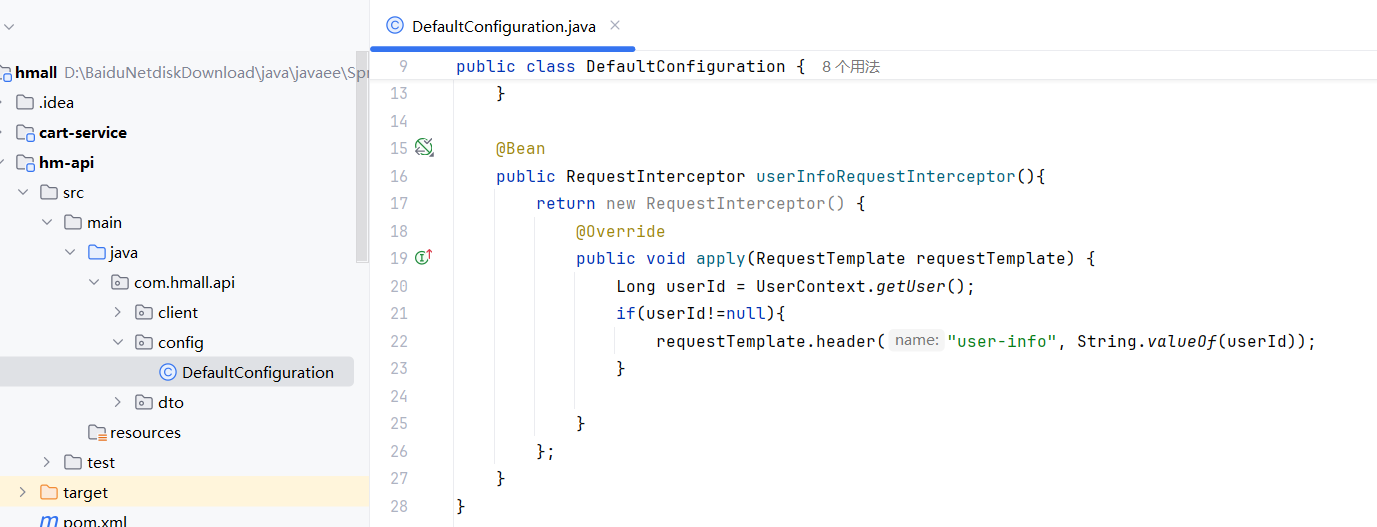
Task: Switch to the DefaultConfiguration.java tab
Action: (503, 27)
